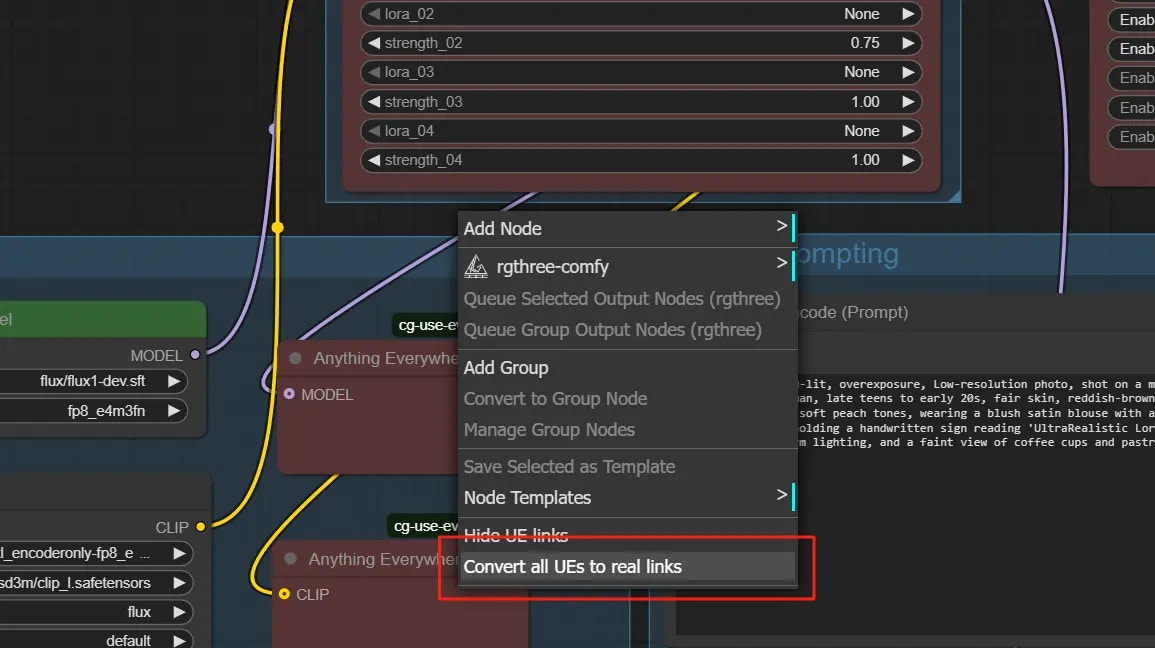The height and width of the screenshot is (648, 1155).
Task: Collapse the MODEL Anything Everywhere node dot
Action: click(x=295, y=359)
